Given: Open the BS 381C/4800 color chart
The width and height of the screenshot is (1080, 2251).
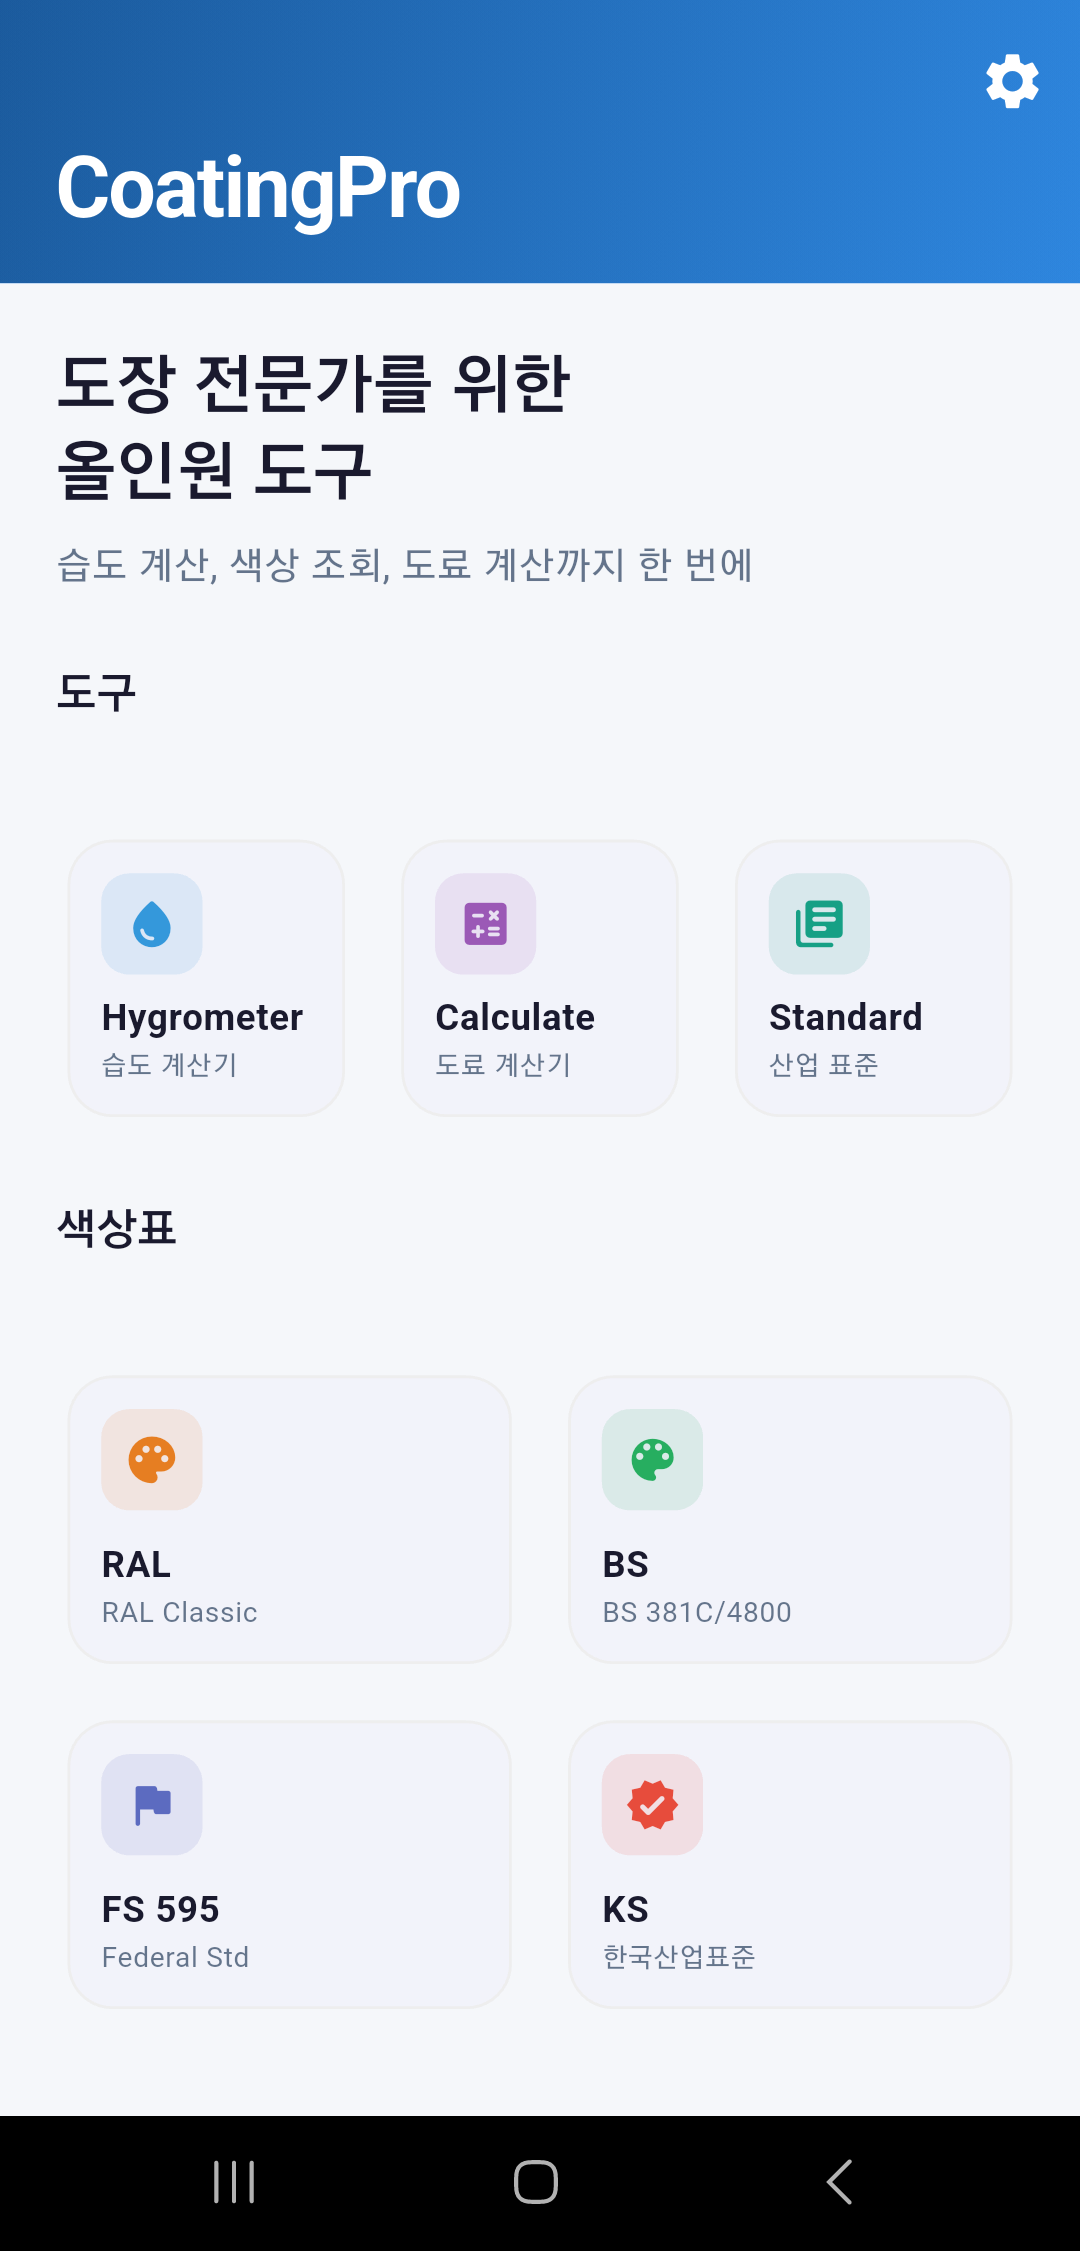Looking at the screenshot, I should pos(790,1518).
